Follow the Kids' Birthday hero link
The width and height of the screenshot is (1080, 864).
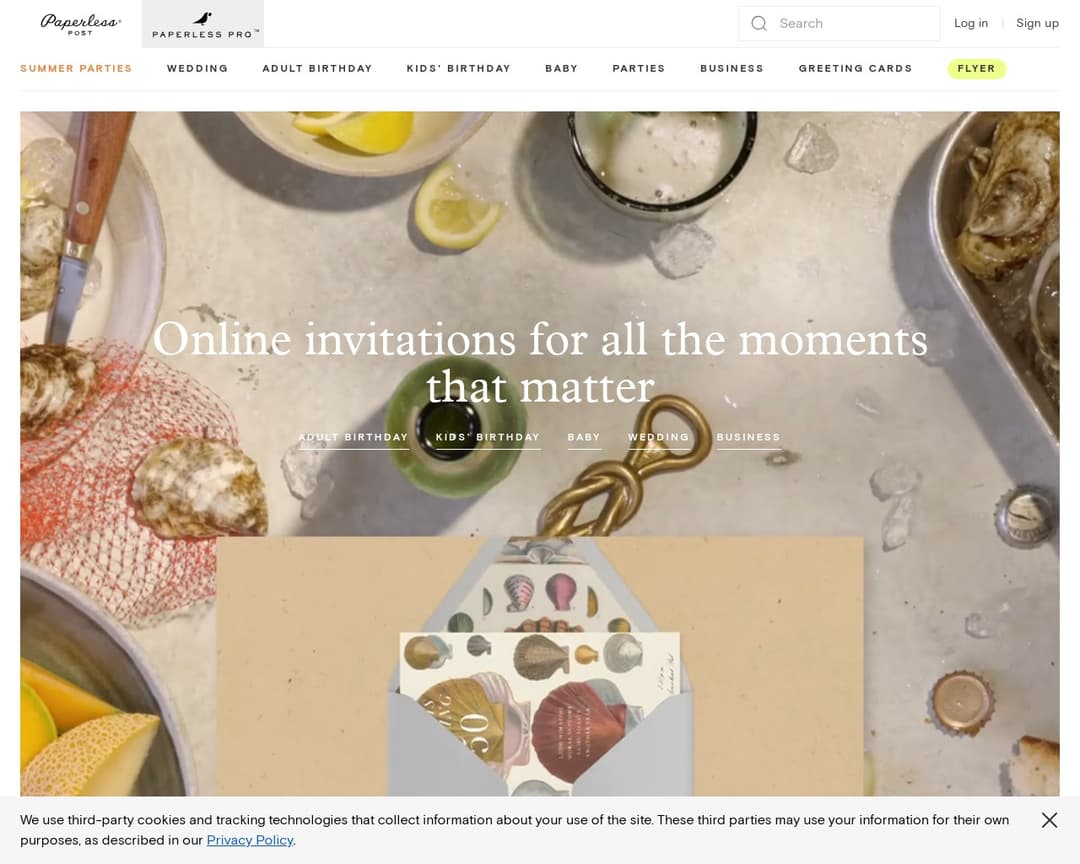[x=488, y=438]
